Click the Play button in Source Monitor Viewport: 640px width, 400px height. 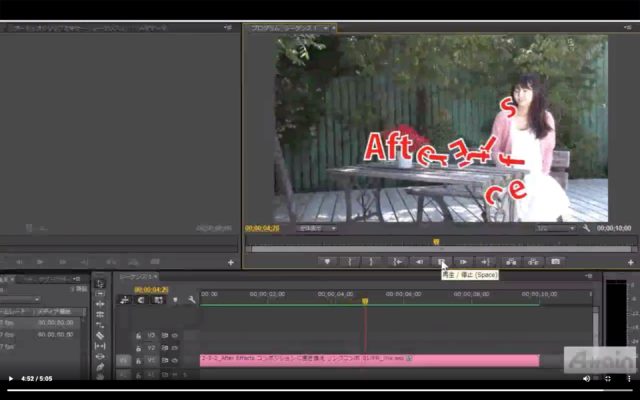[x=40, y=262]
